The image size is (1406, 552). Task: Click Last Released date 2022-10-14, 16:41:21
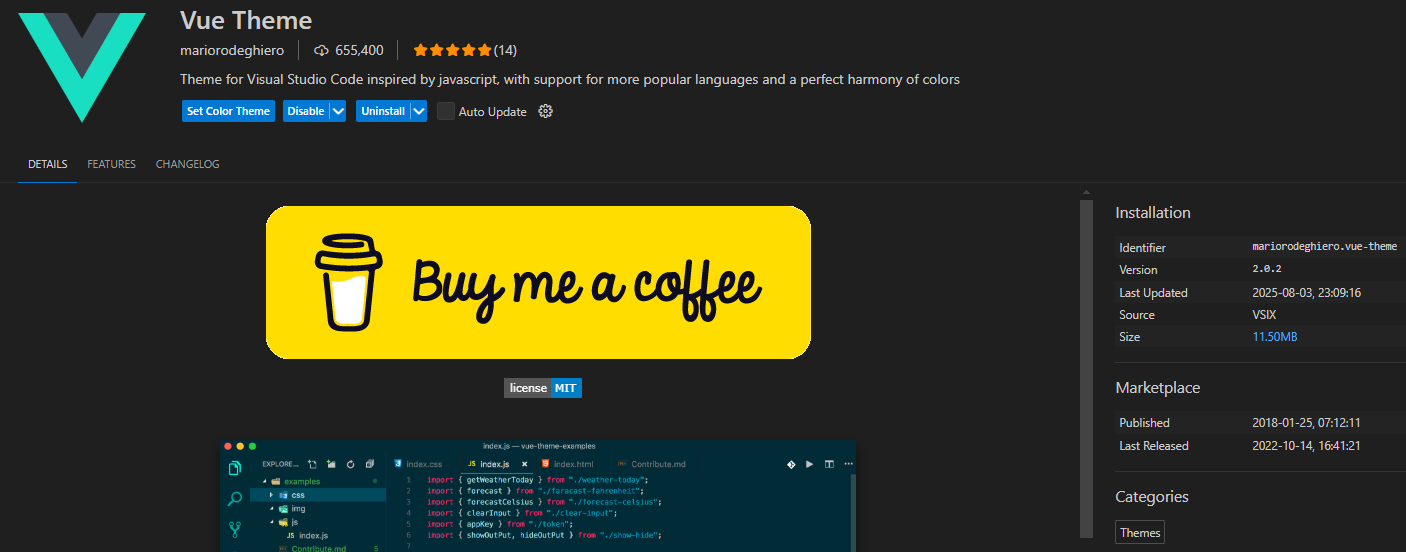pos(1307,446)
